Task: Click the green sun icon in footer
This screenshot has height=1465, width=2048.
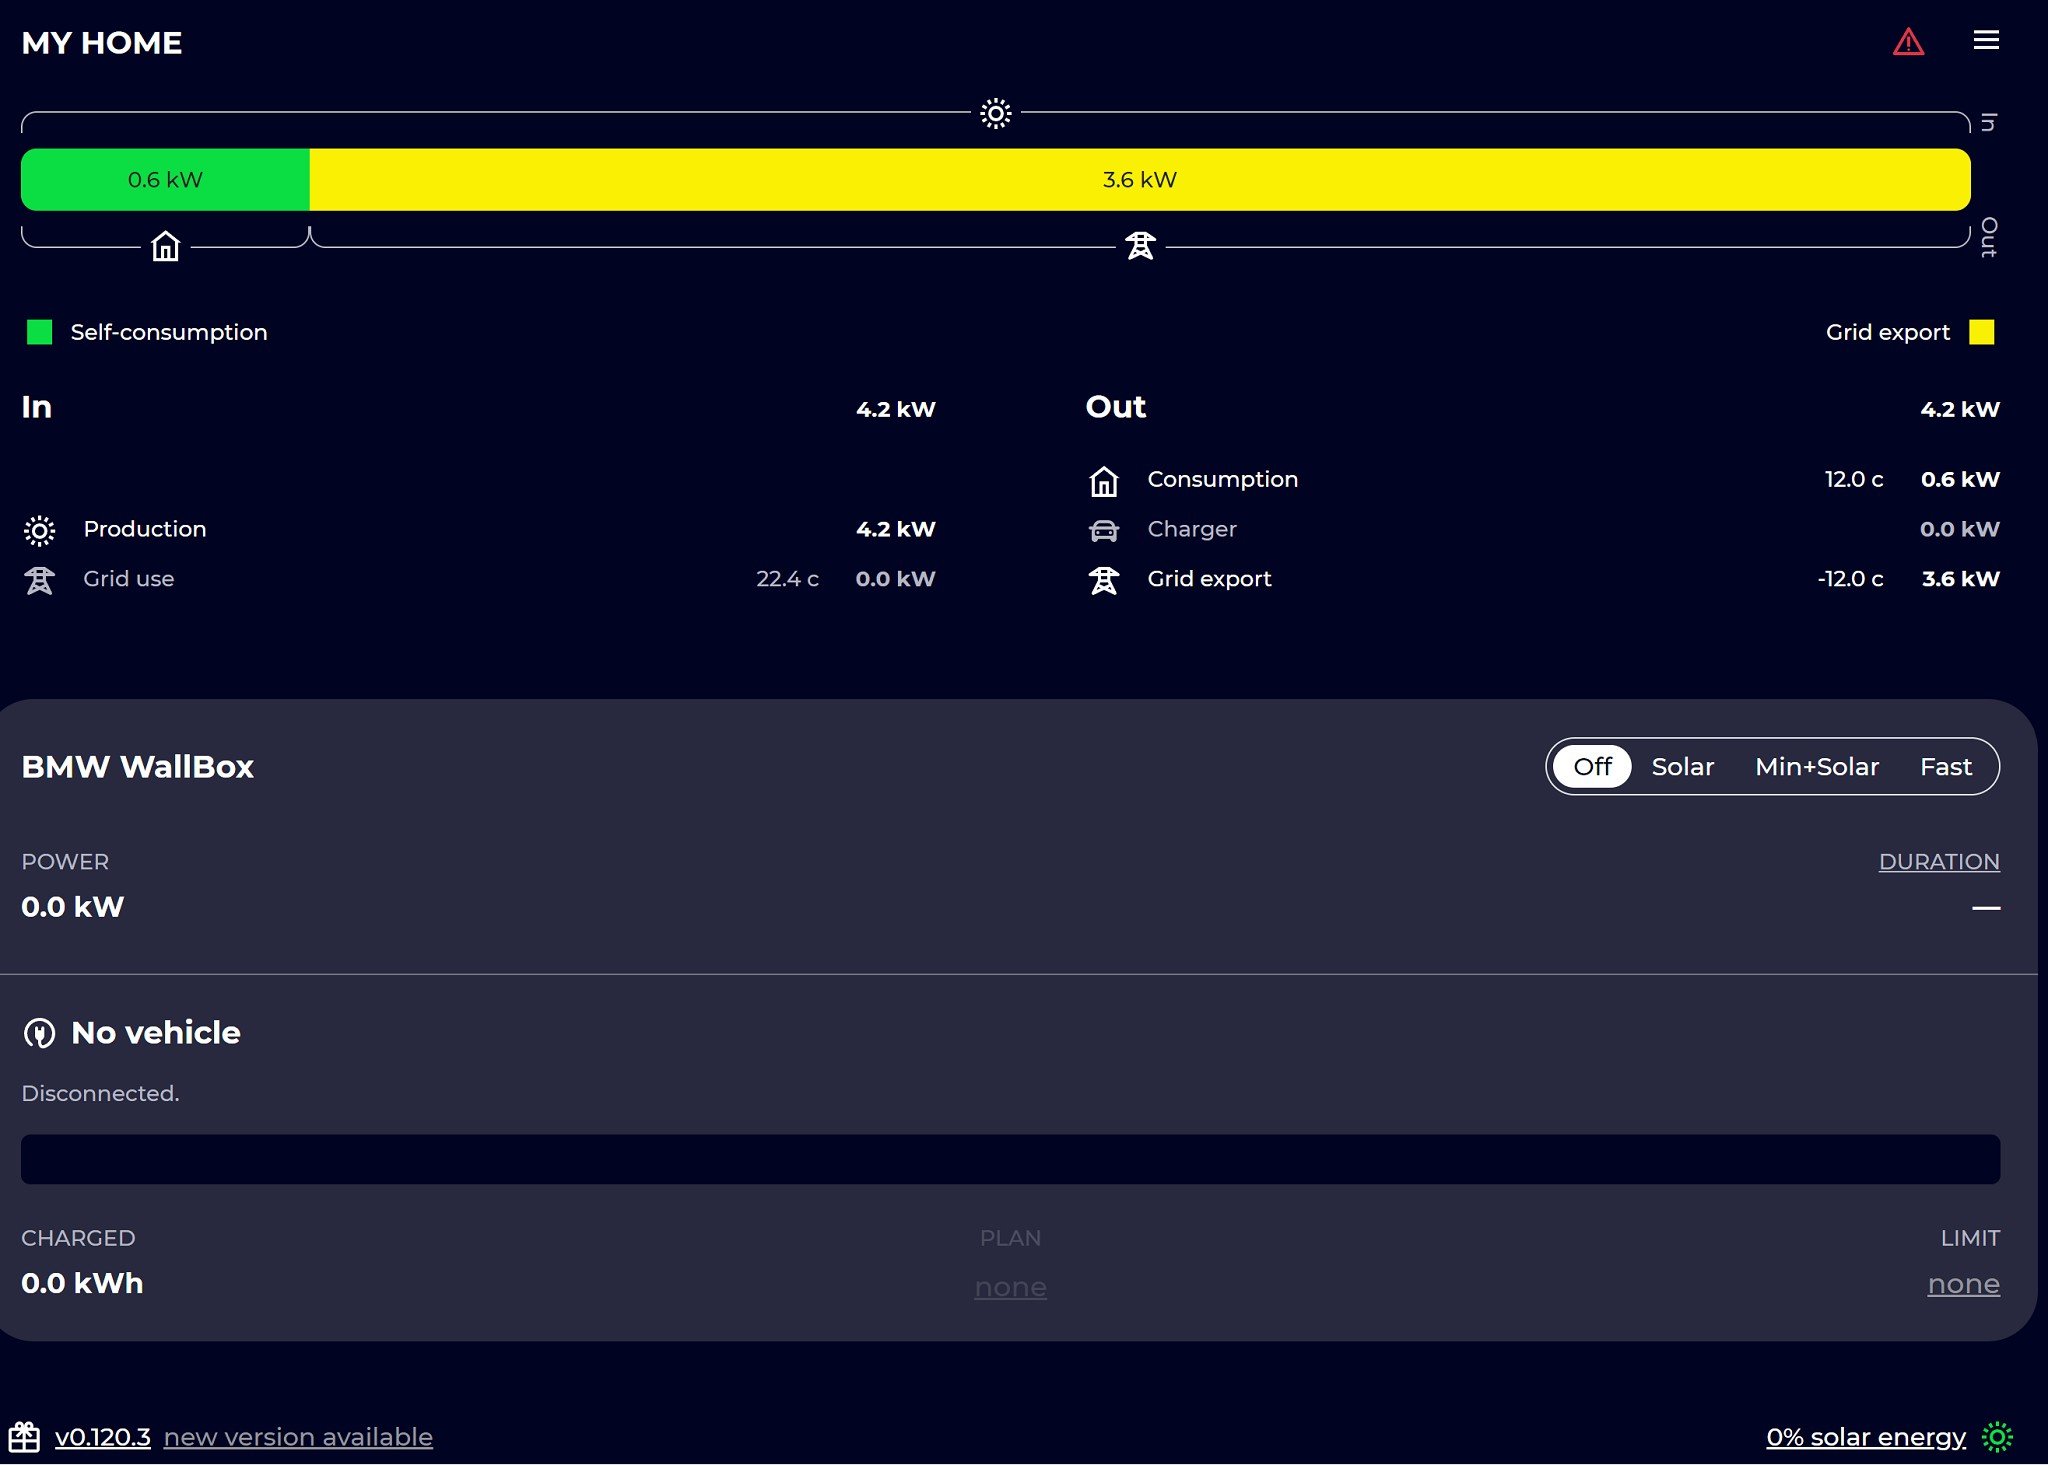Action: [1997, 1437]
